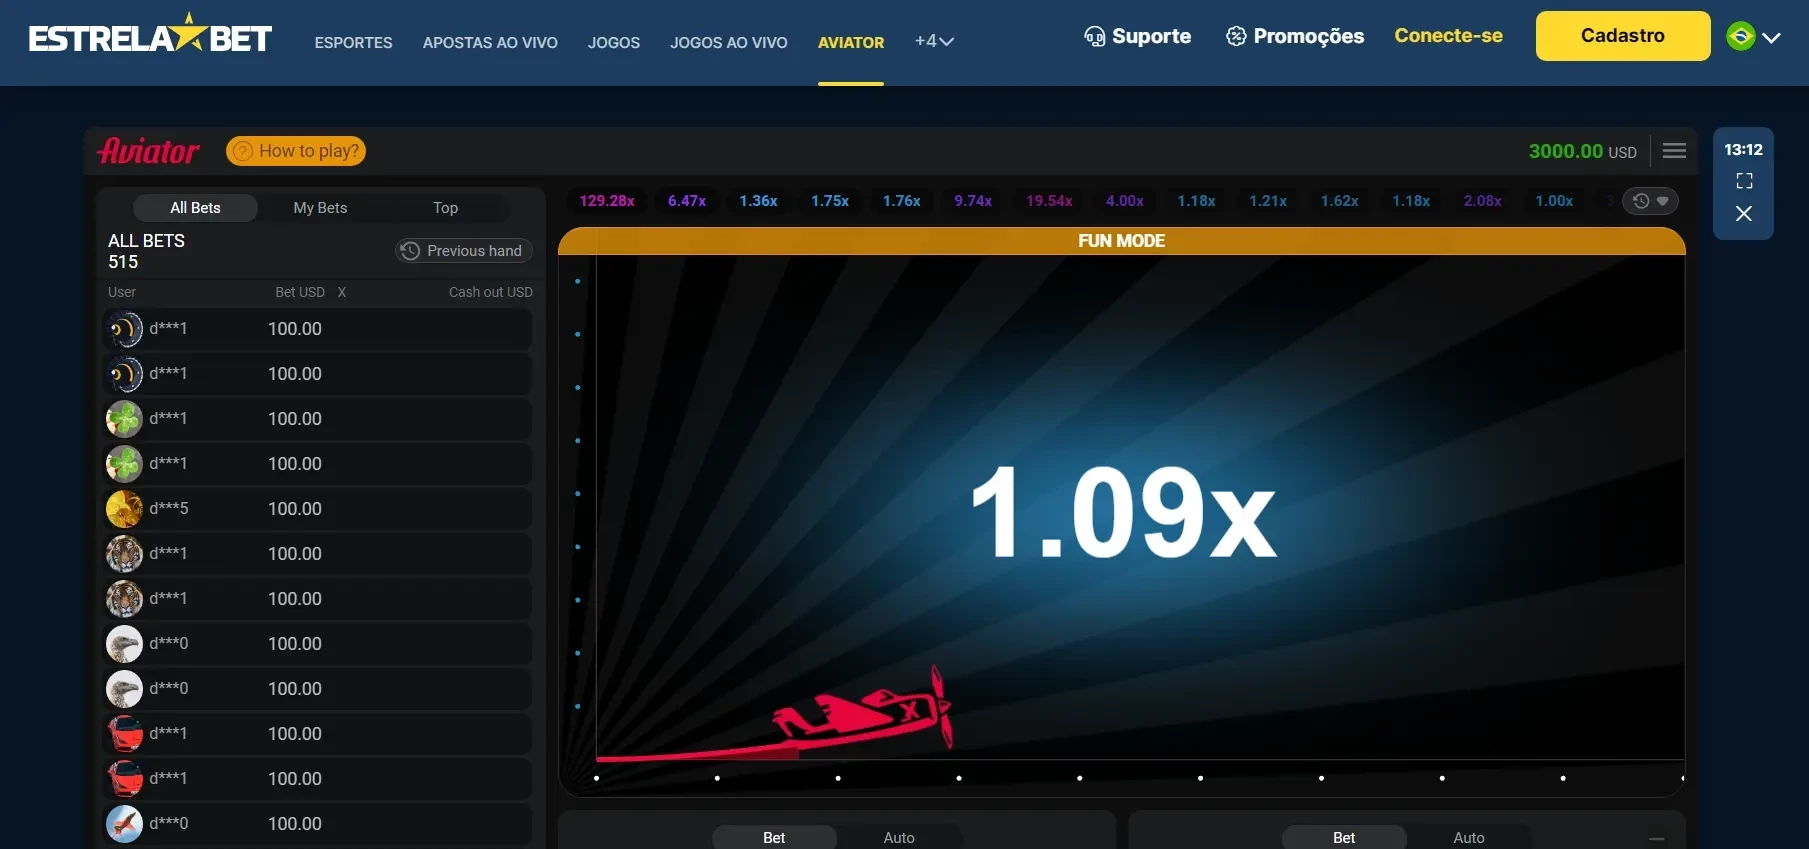Select the left panel Bet tab
1809x849 pixels.
click(774, 837)
